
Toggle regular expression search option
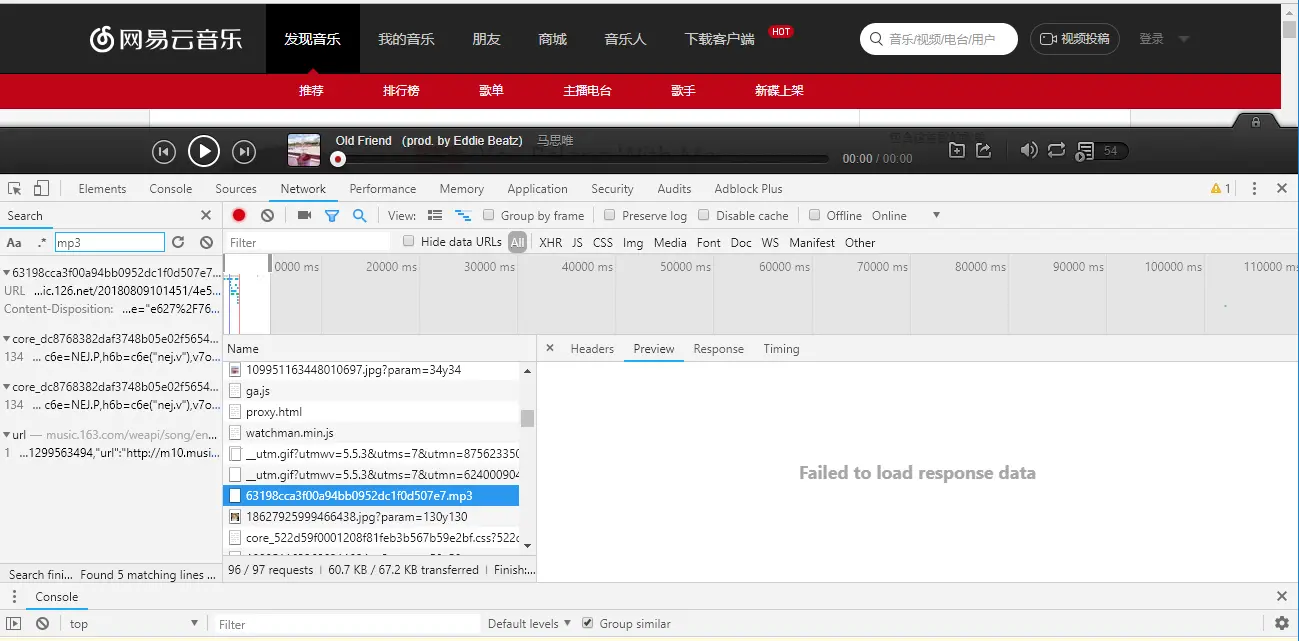click(x=41, y=242)
